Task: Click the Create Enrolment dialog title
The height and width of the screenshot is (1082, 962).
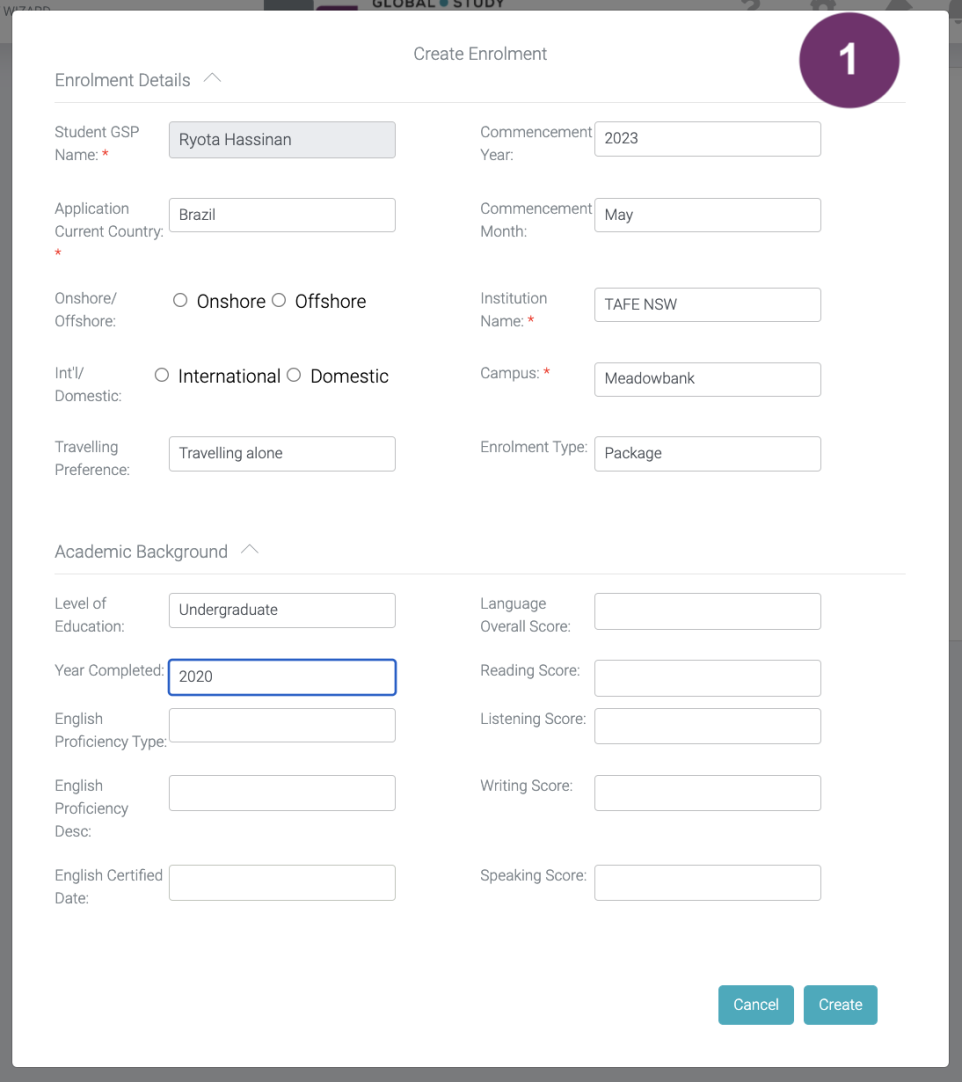Action: 480,54
